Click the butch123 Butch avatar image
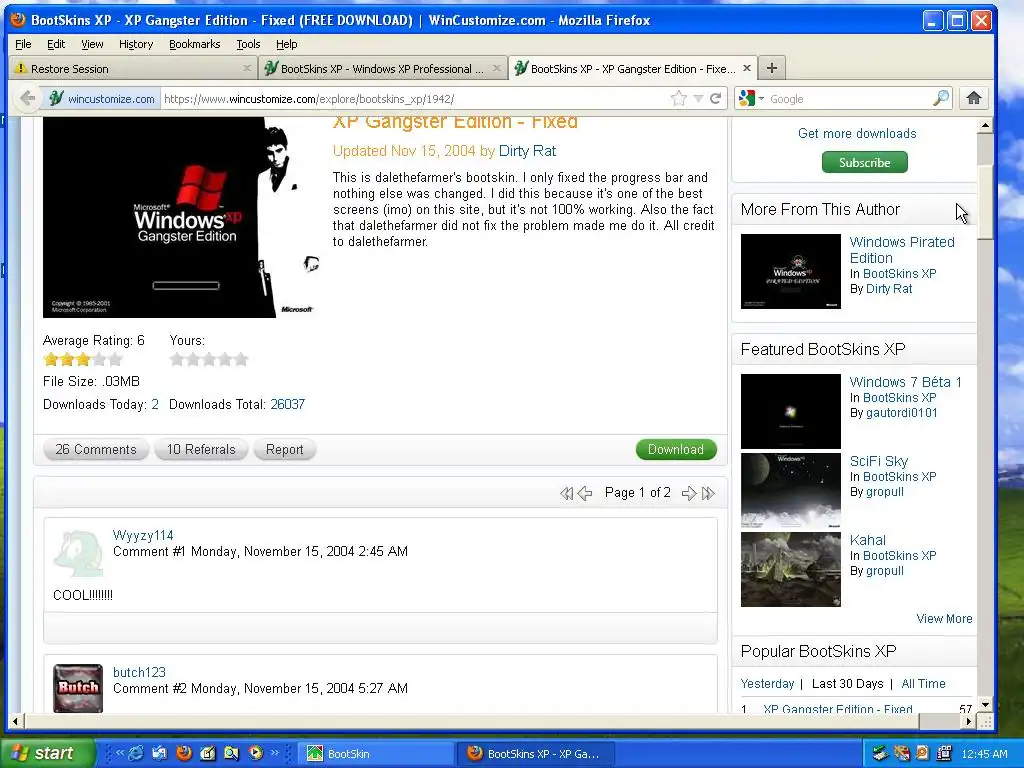 point(78,688)
